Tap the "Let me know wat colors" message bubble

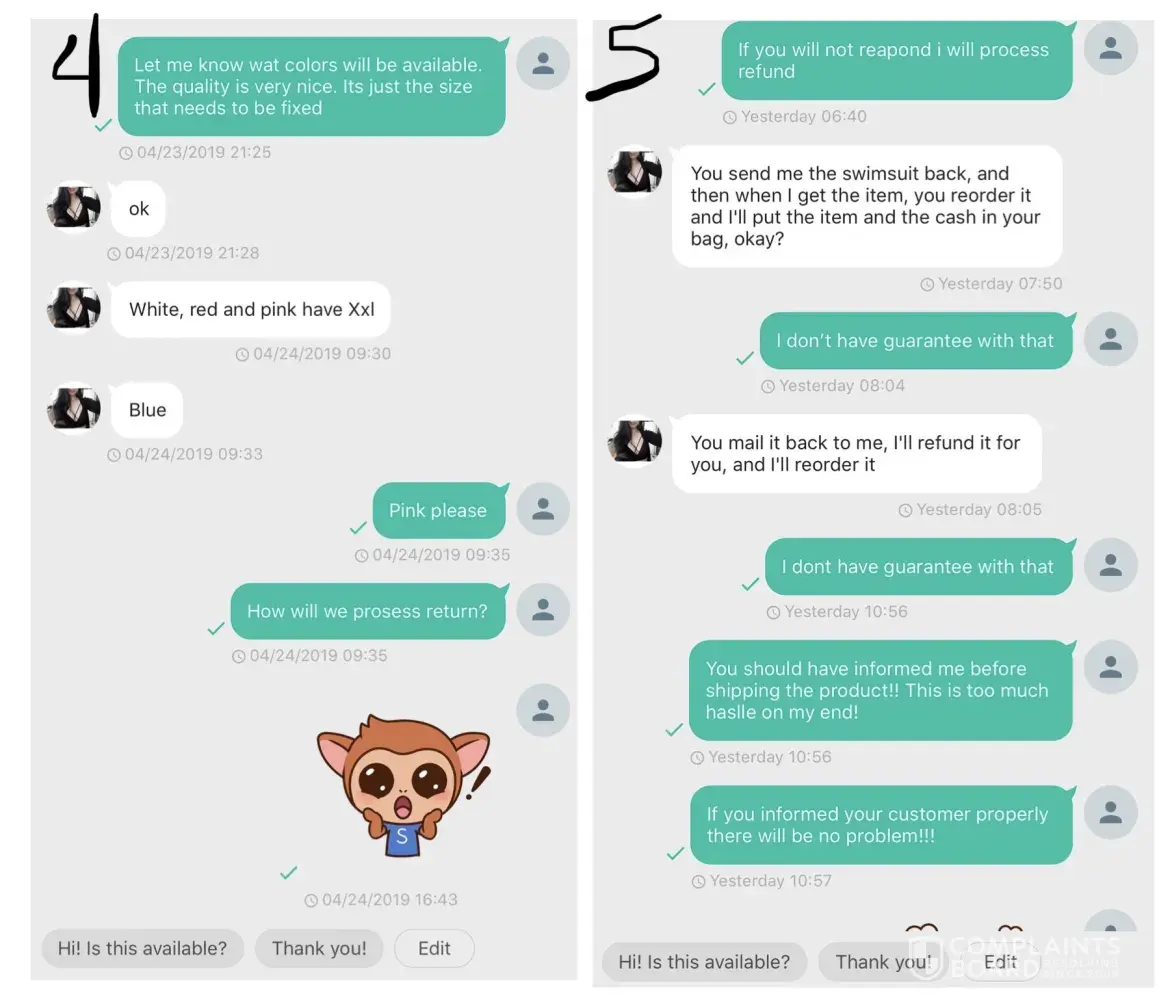click(311, 87)
